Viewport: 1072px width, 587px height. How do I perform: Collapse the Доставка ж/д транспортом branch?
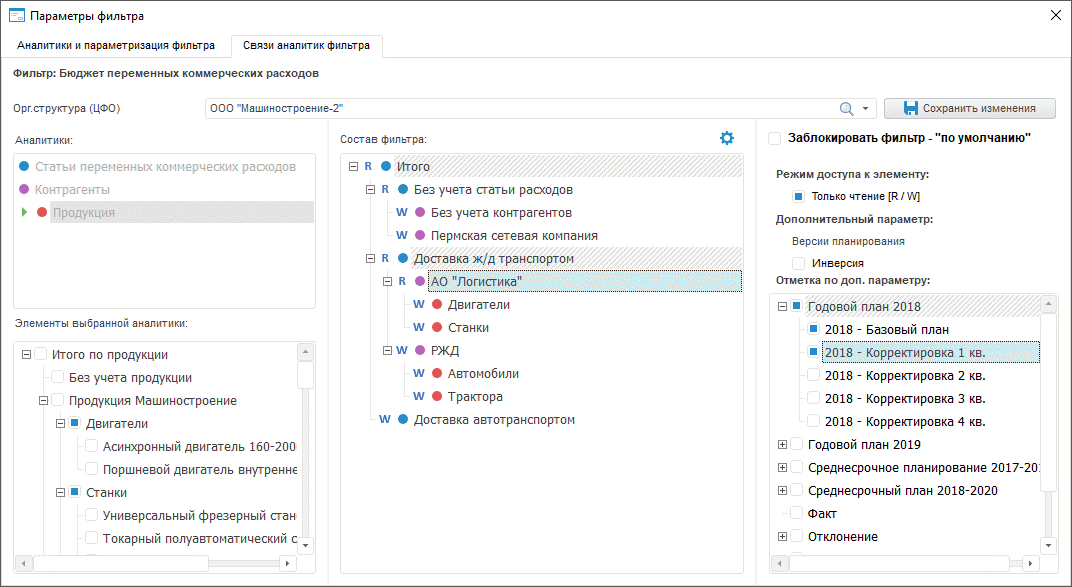tap(371, 258)
